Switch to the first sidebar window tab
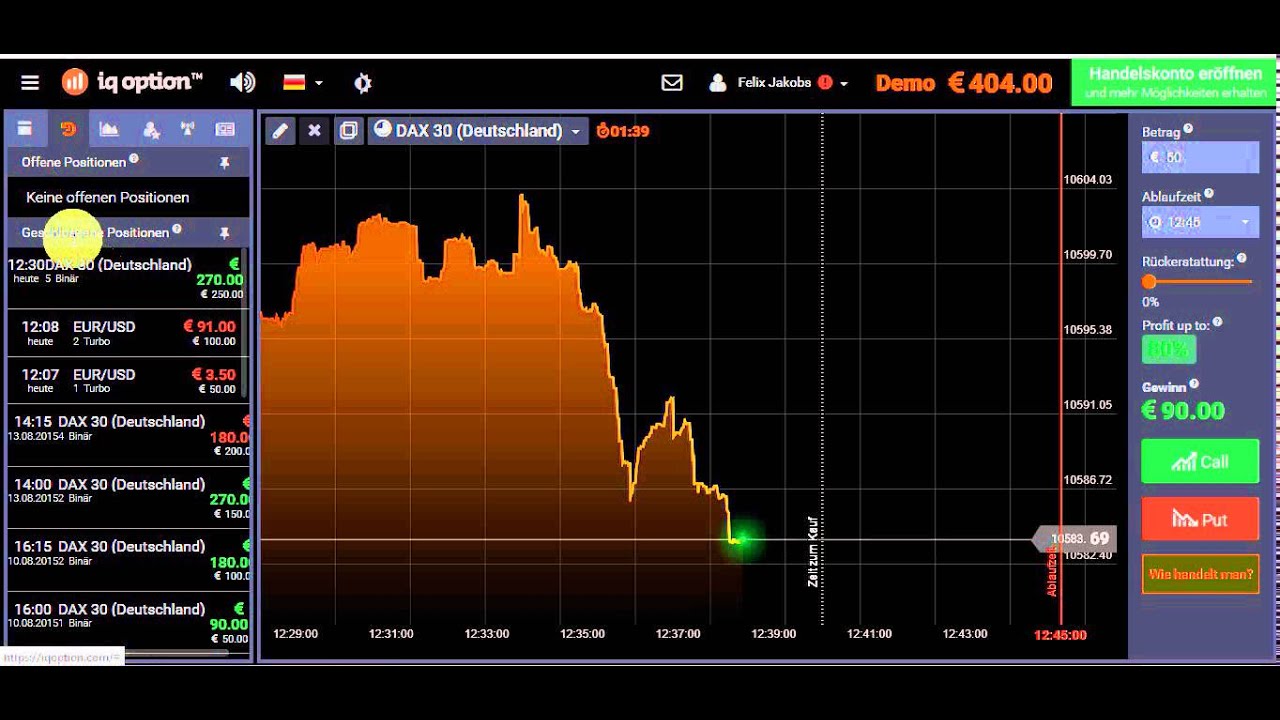The image size is (1280, 720). [25, 129]
